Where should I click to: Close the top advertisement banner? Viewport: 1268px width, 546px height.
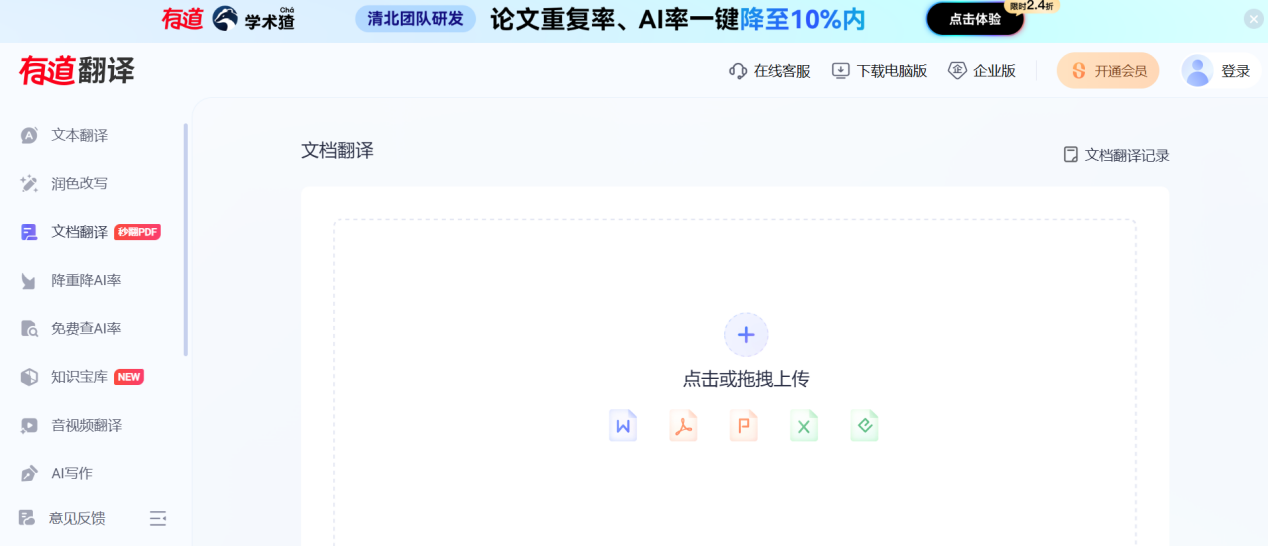pos(1253,19)
